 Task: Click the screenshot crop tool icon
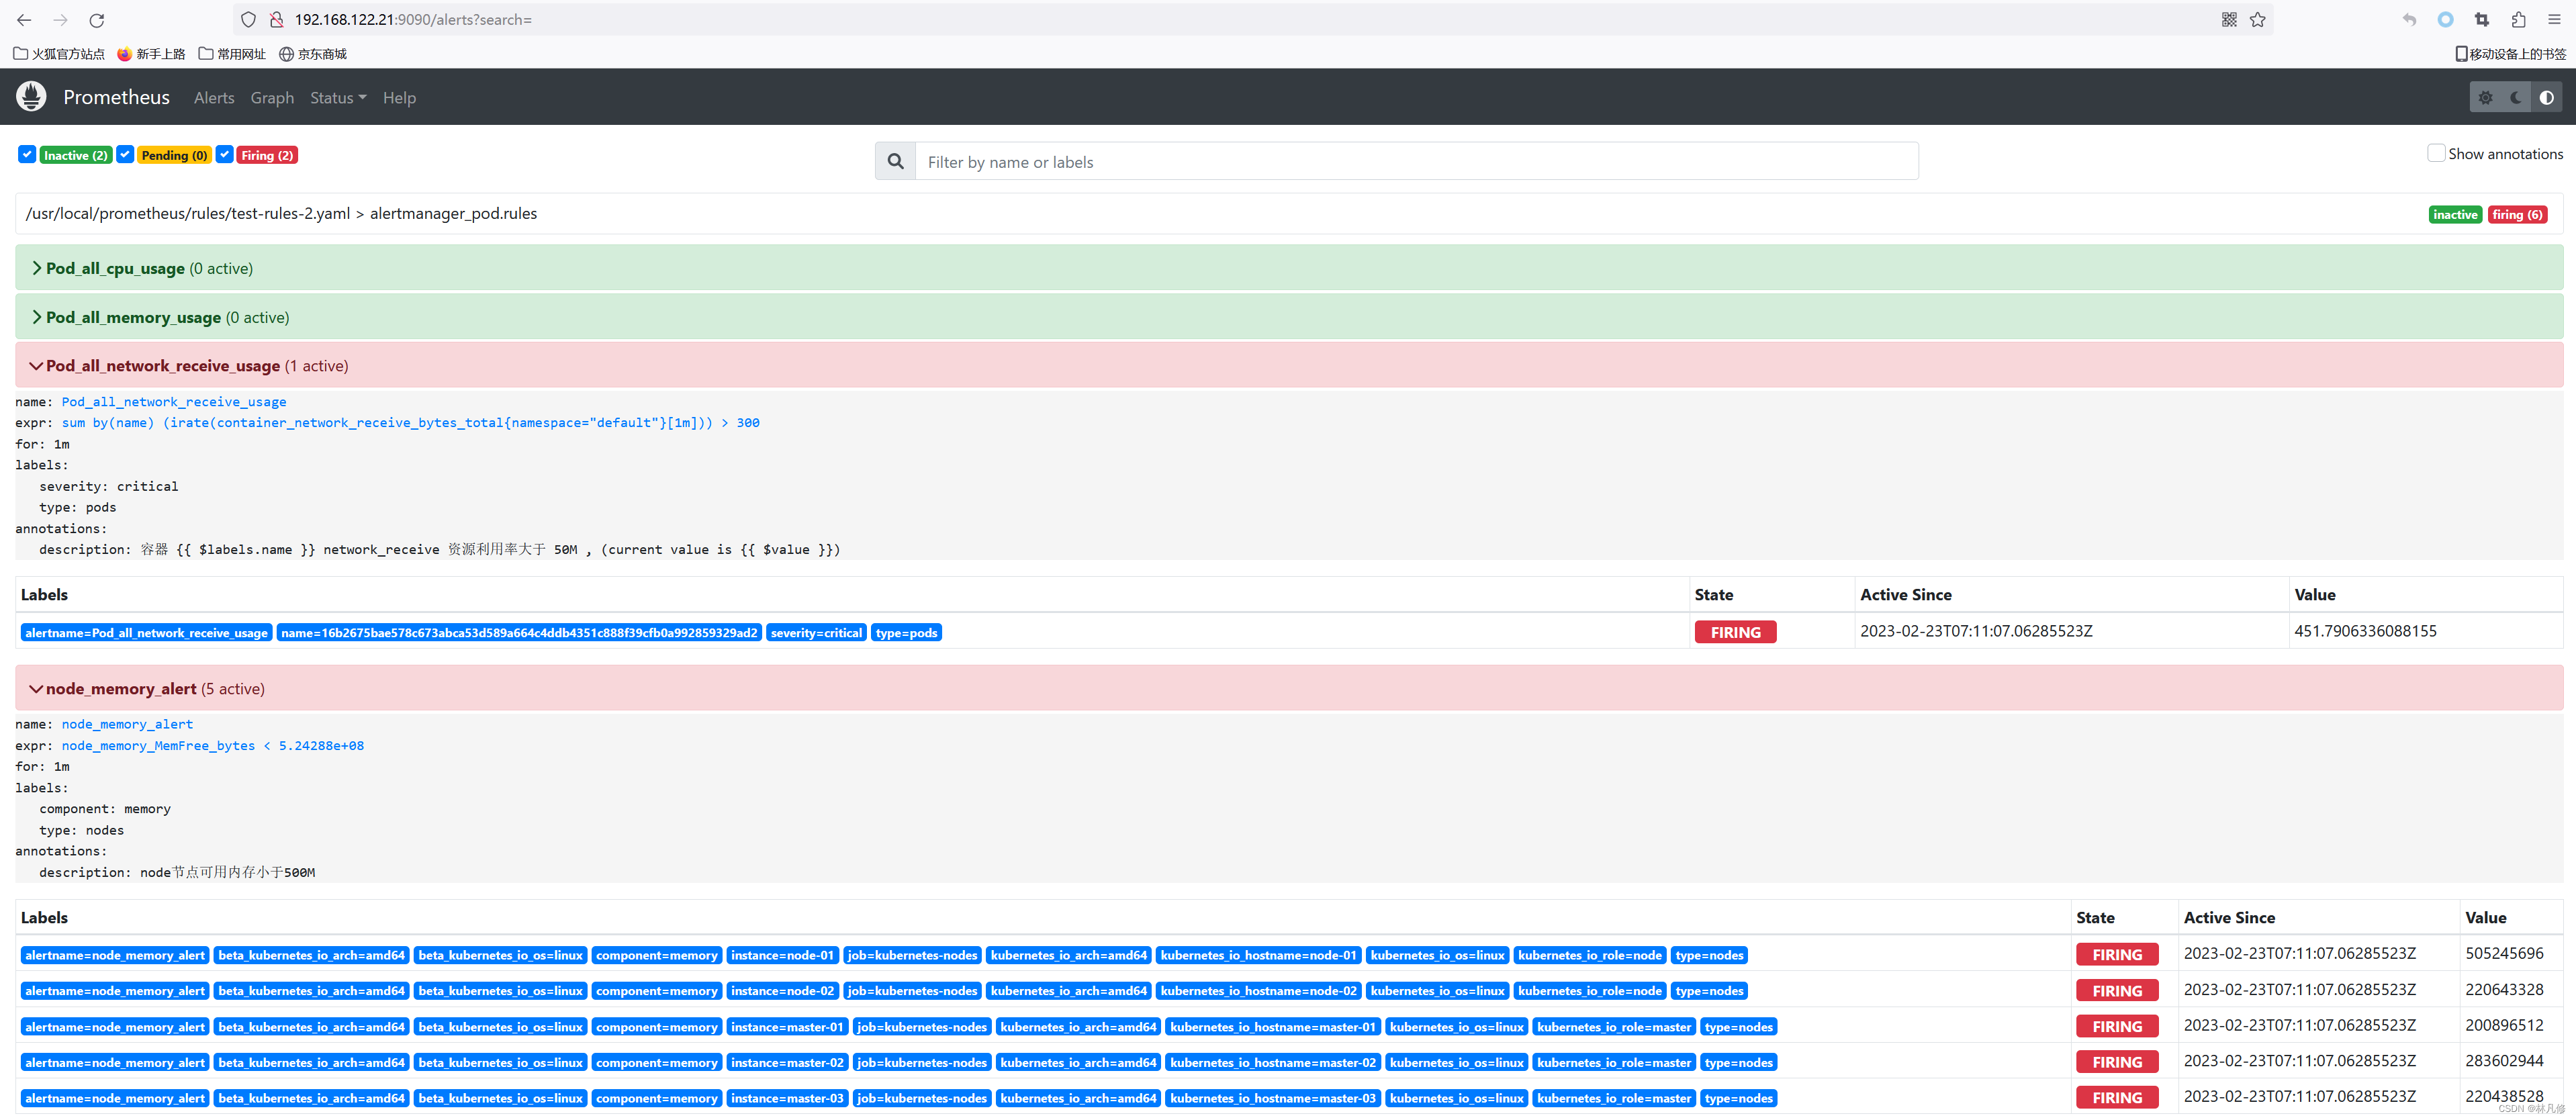[x=2482, y=20]
